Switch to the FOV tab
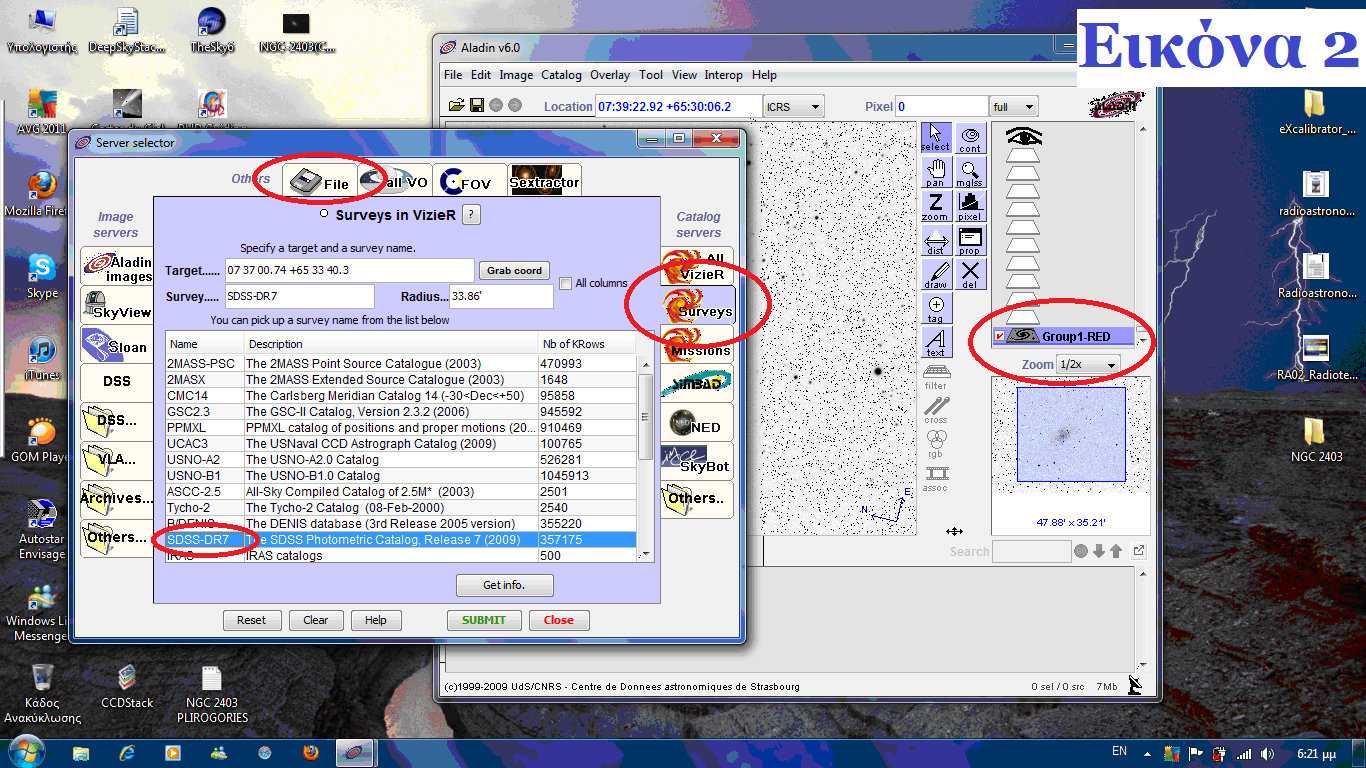Image resolution: width=1366 pixels, height=768 pixels. pyautogui.click(x=469, y=181)
